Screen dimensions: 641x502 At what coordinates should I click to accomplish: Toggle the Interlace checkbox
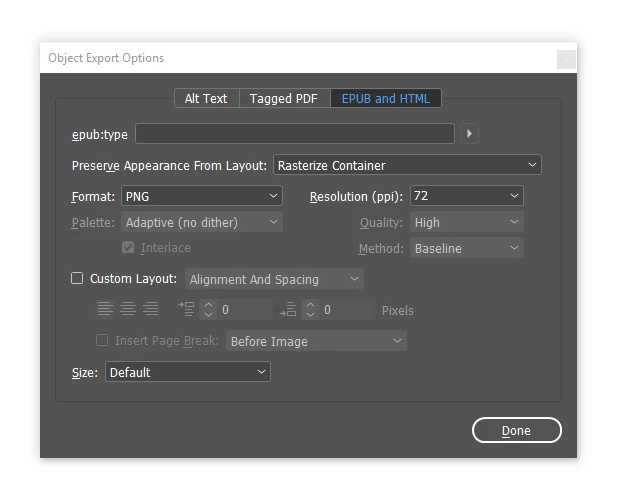(128, 247)
